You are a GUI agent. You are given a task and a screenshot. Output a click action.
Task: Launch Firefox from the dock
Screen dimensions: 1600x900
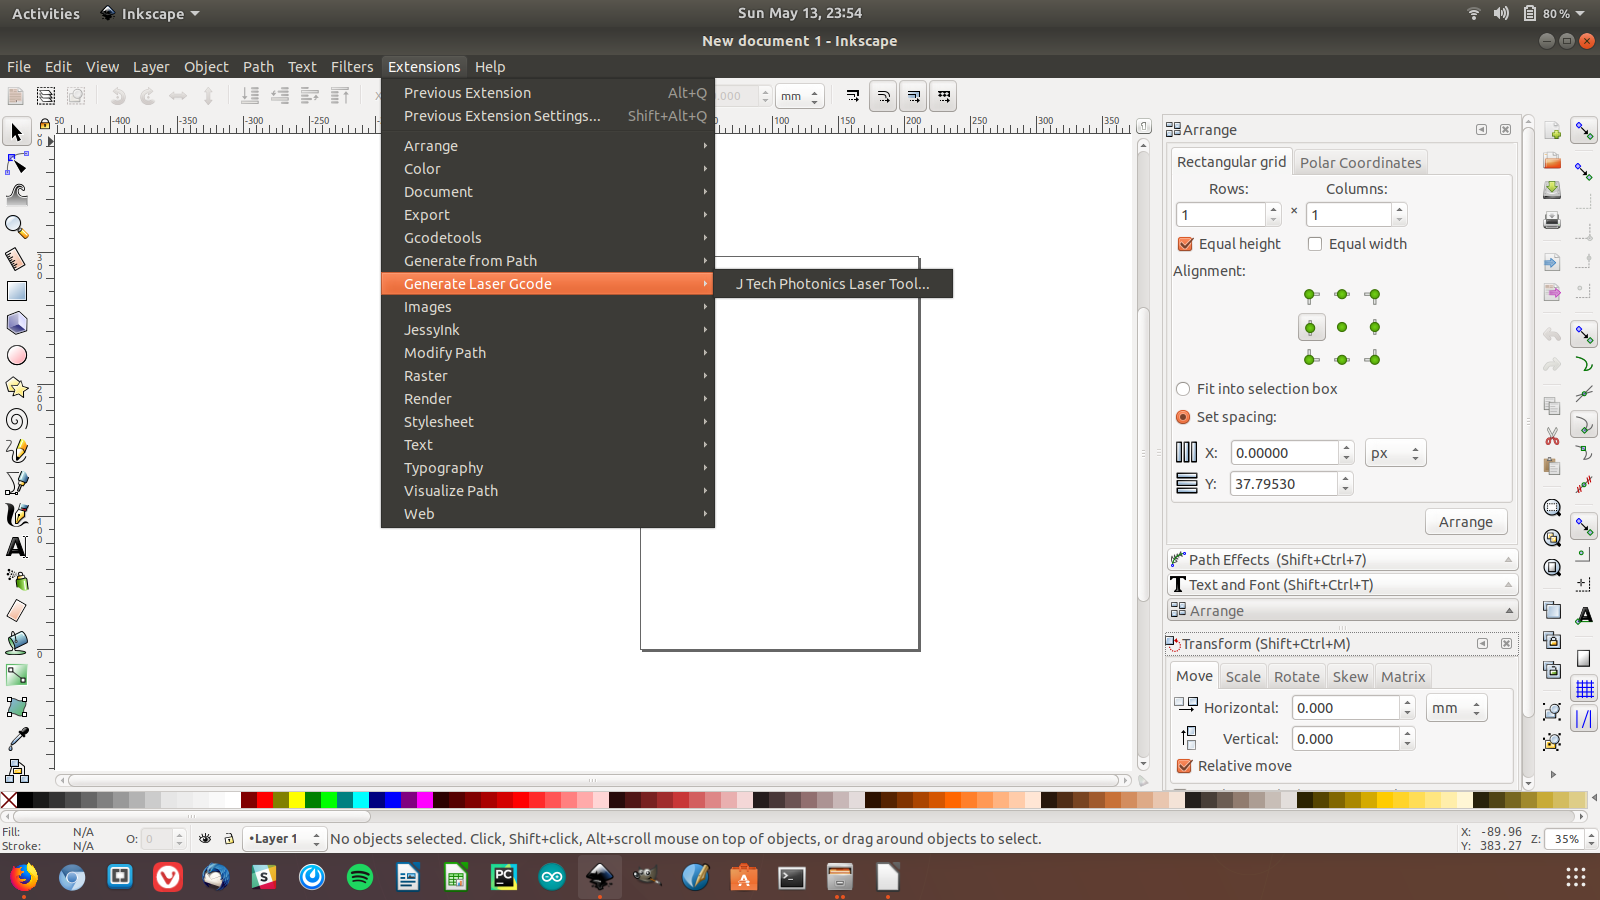click(24, 877)
